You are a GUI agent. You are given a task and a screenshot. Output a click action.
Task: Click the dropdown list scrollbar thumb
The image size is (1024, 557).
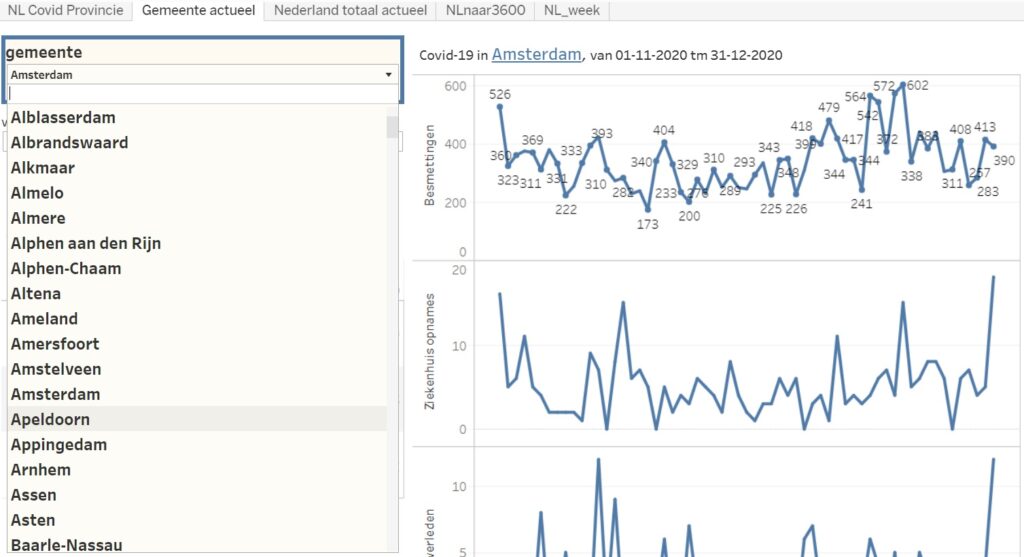click(392, 127)
